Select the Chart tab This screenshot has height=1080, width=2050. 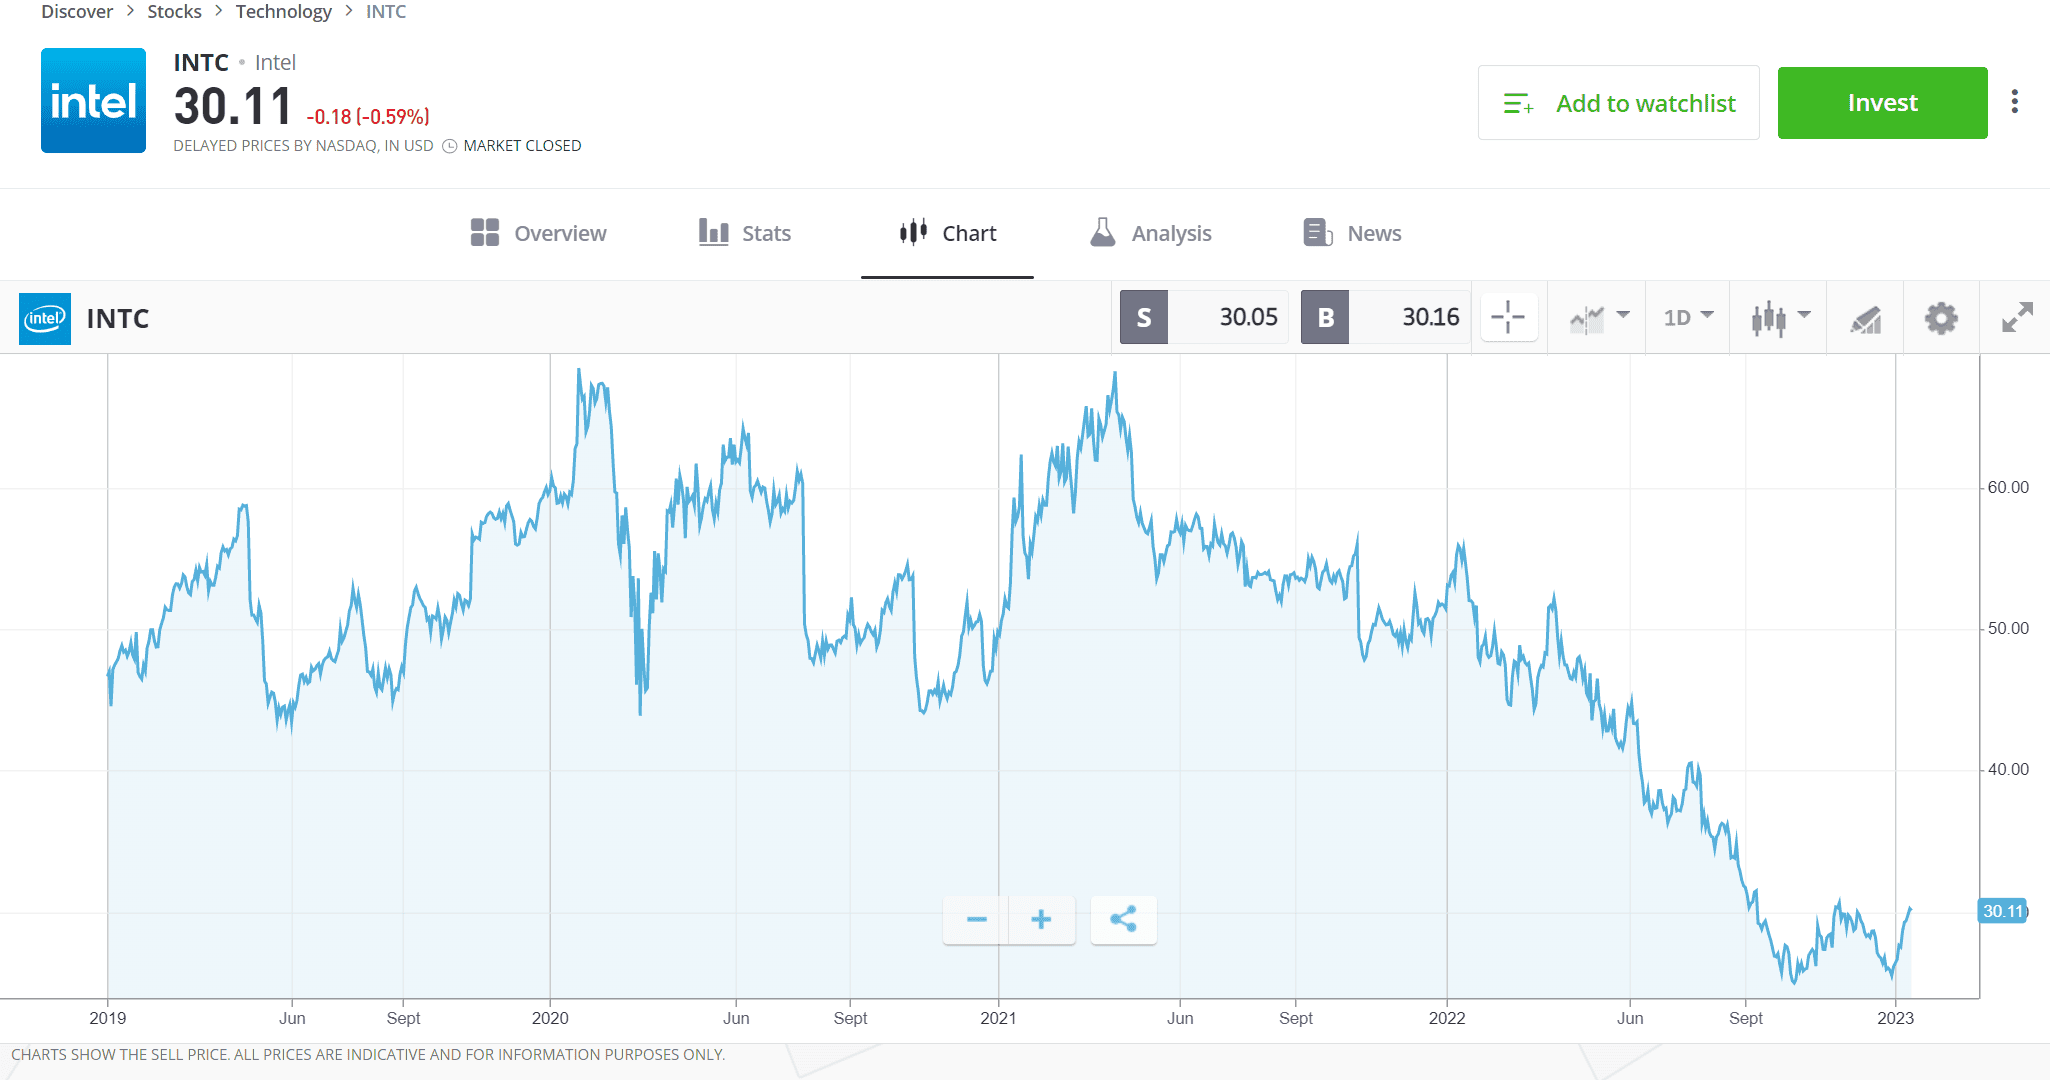click(x=947, y=233)
